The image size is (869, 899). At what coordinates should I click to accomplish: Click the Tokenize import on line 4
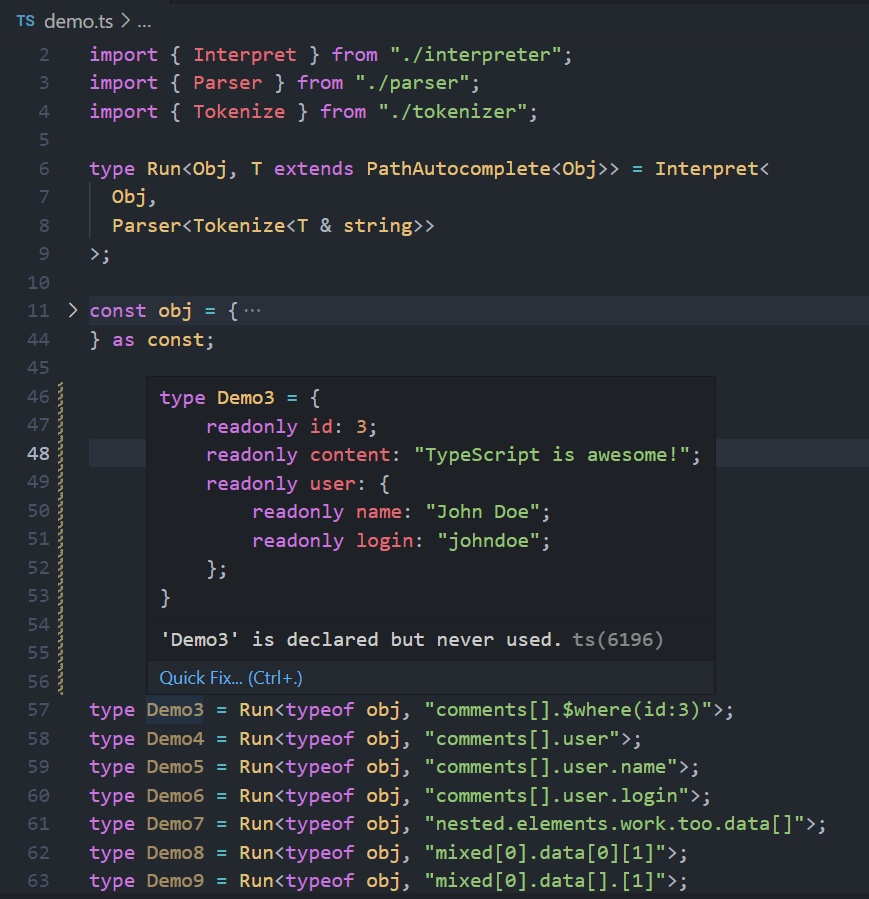tap(239, 111)
